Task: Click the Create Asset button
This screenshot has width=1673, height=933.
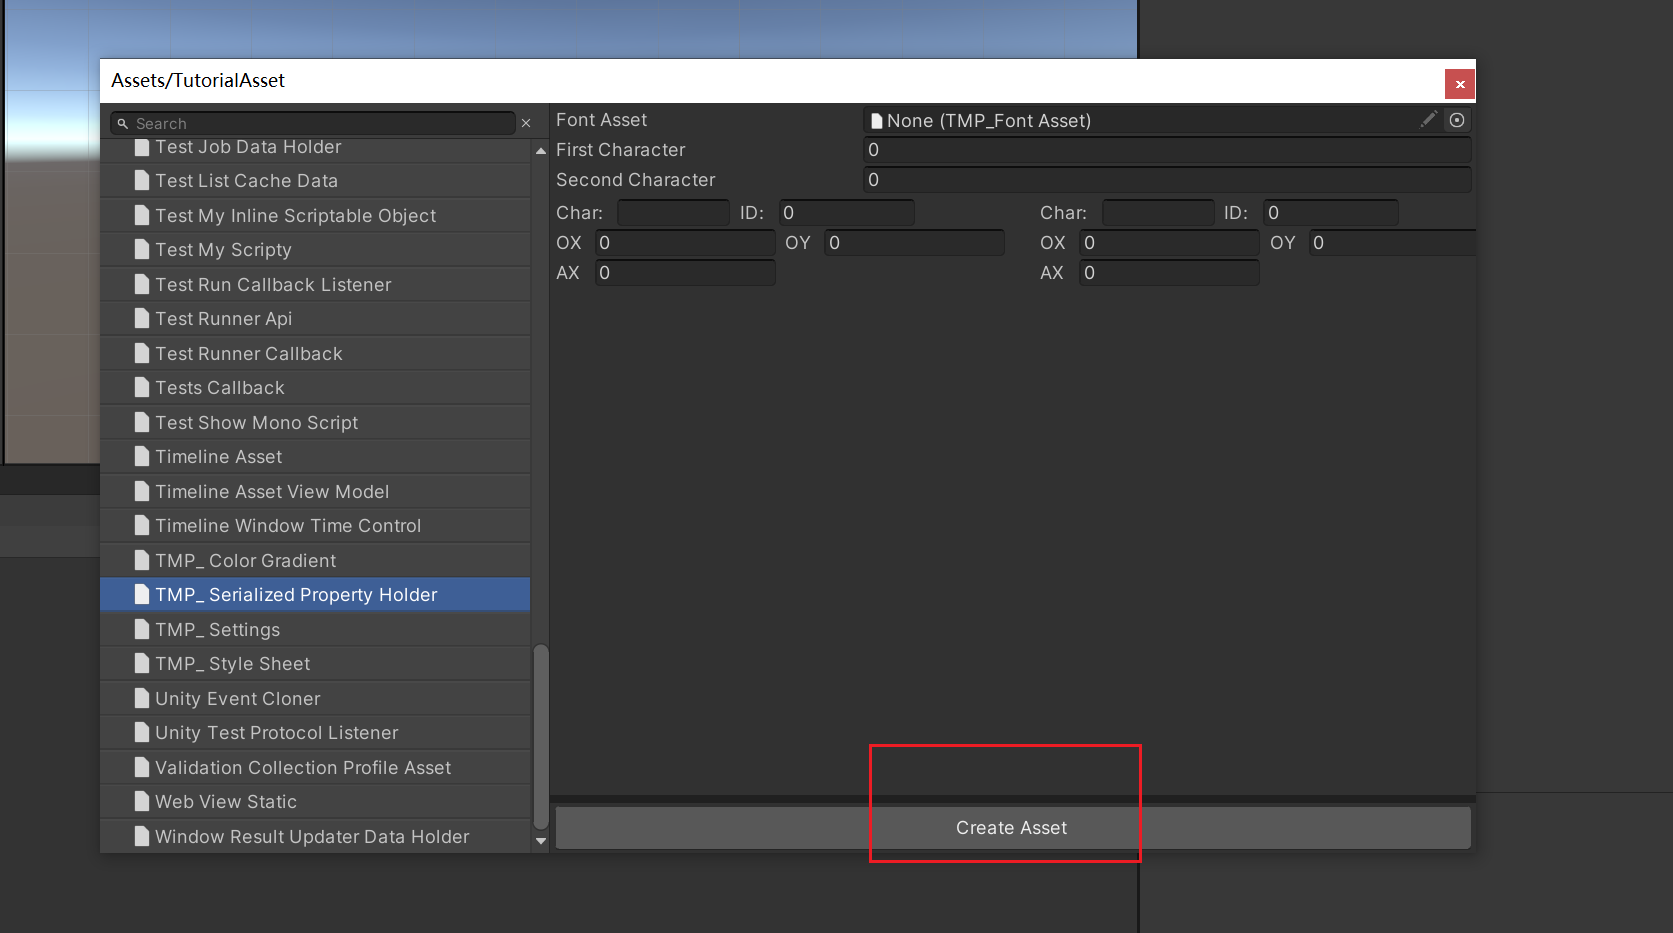Action: tap(1013, 828)
